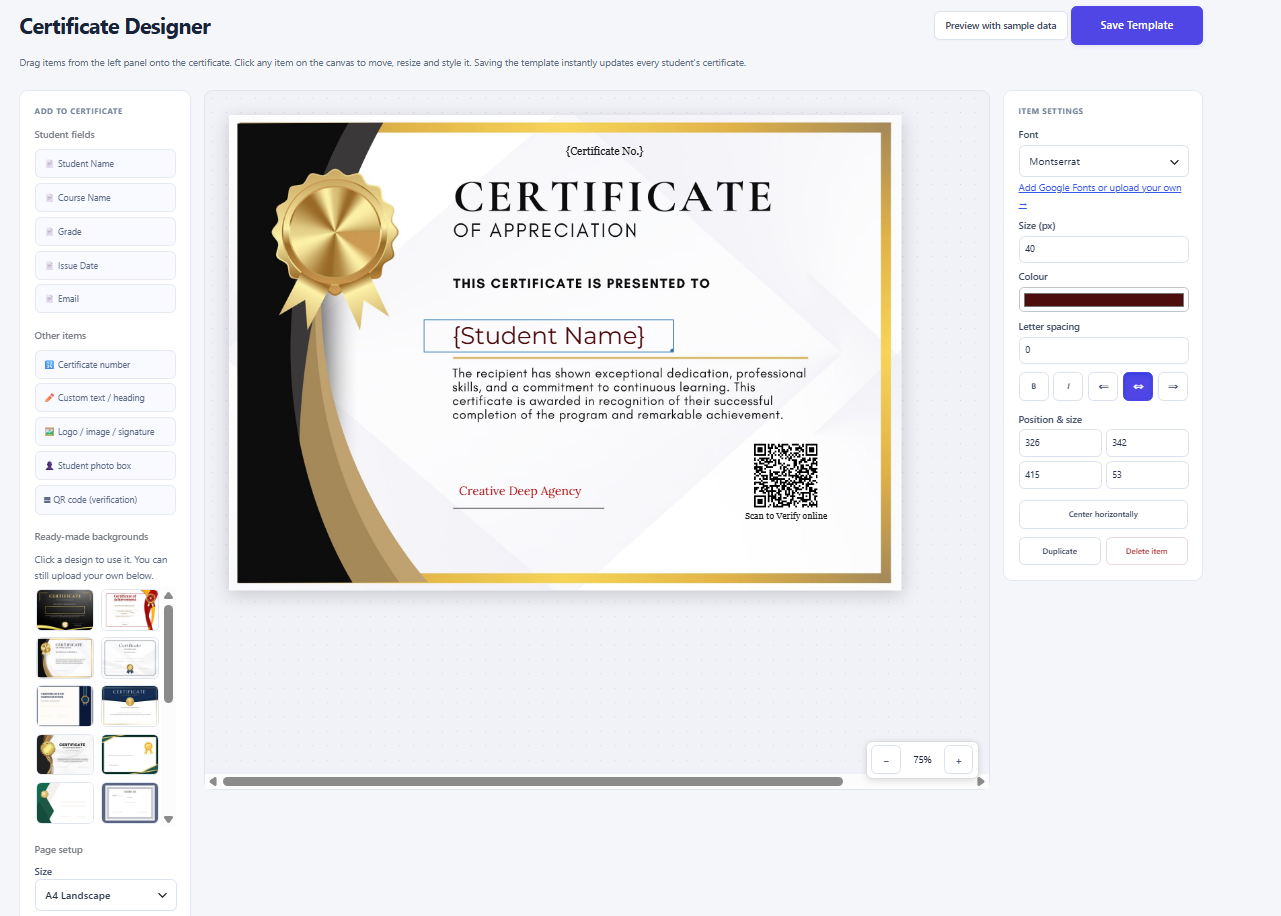
Task: Zoom in the canvas with plus button
Action: (958, 760)
